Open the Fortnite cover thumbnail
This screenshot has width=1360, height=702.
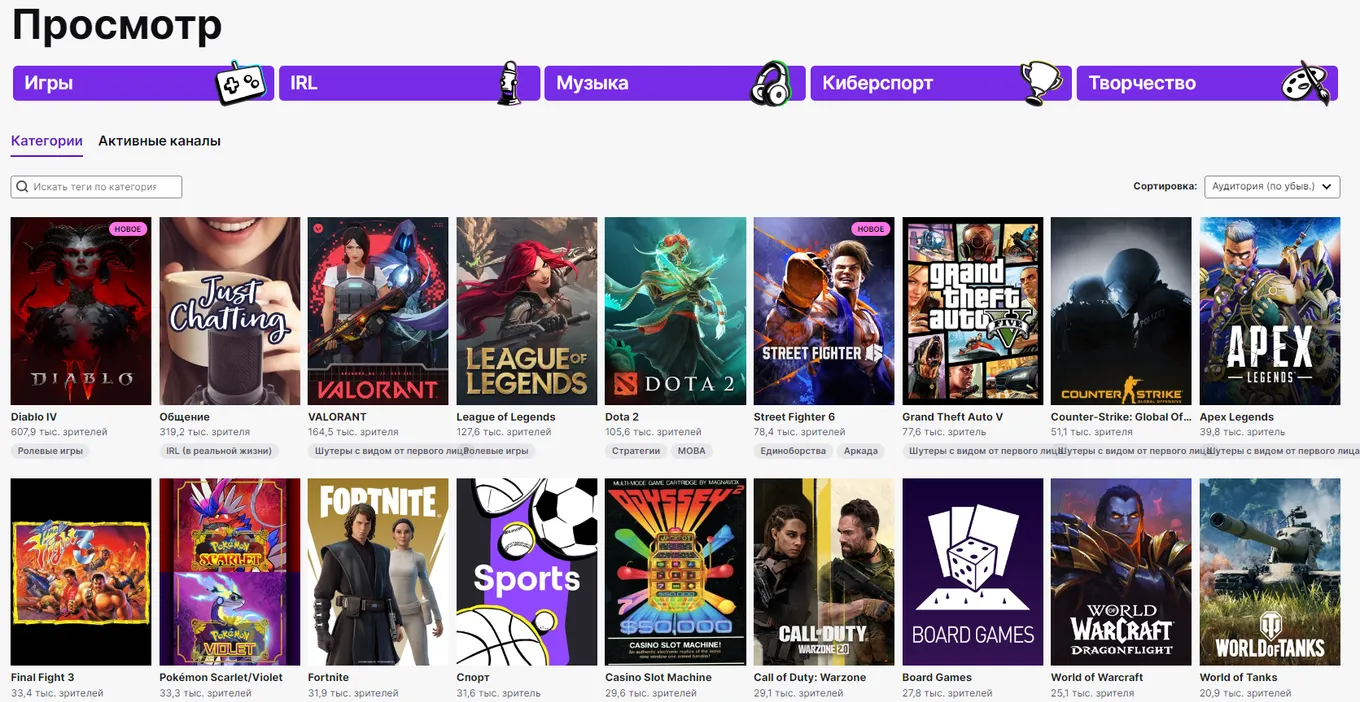[x=378, y=572]
